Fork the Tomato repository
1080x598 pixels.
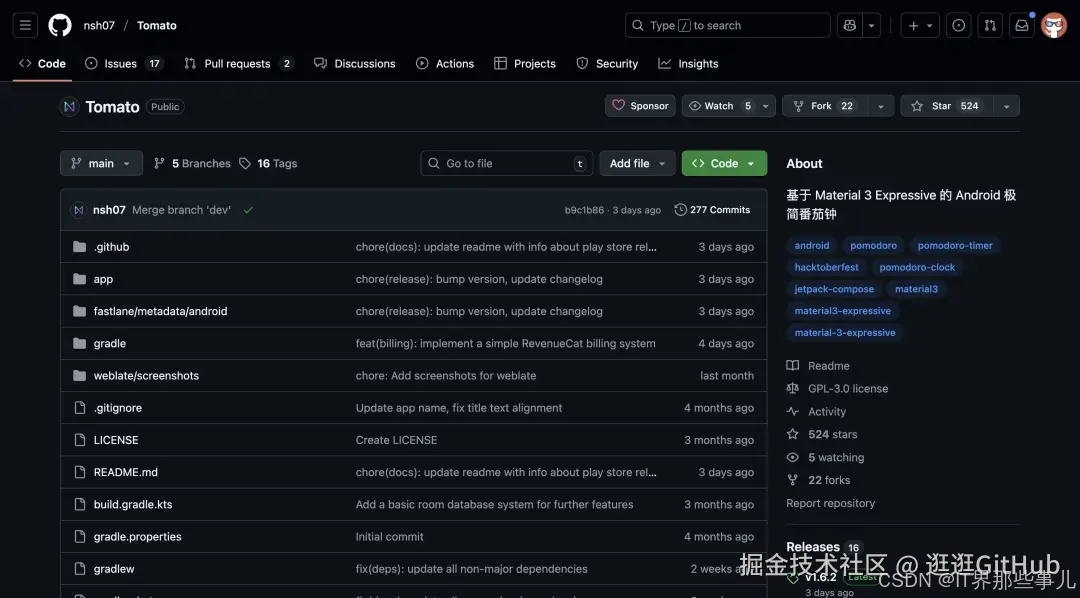pos(825,106)
